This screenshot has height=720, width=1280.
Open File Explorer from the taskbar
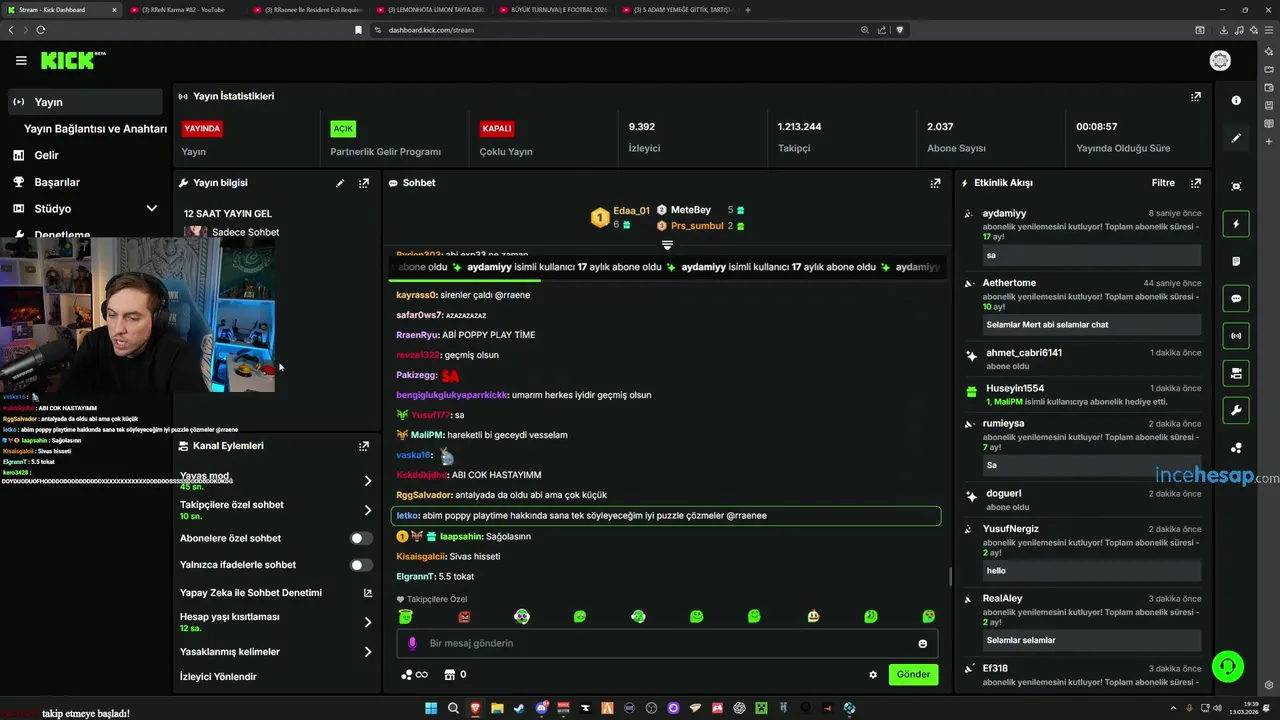497,708
